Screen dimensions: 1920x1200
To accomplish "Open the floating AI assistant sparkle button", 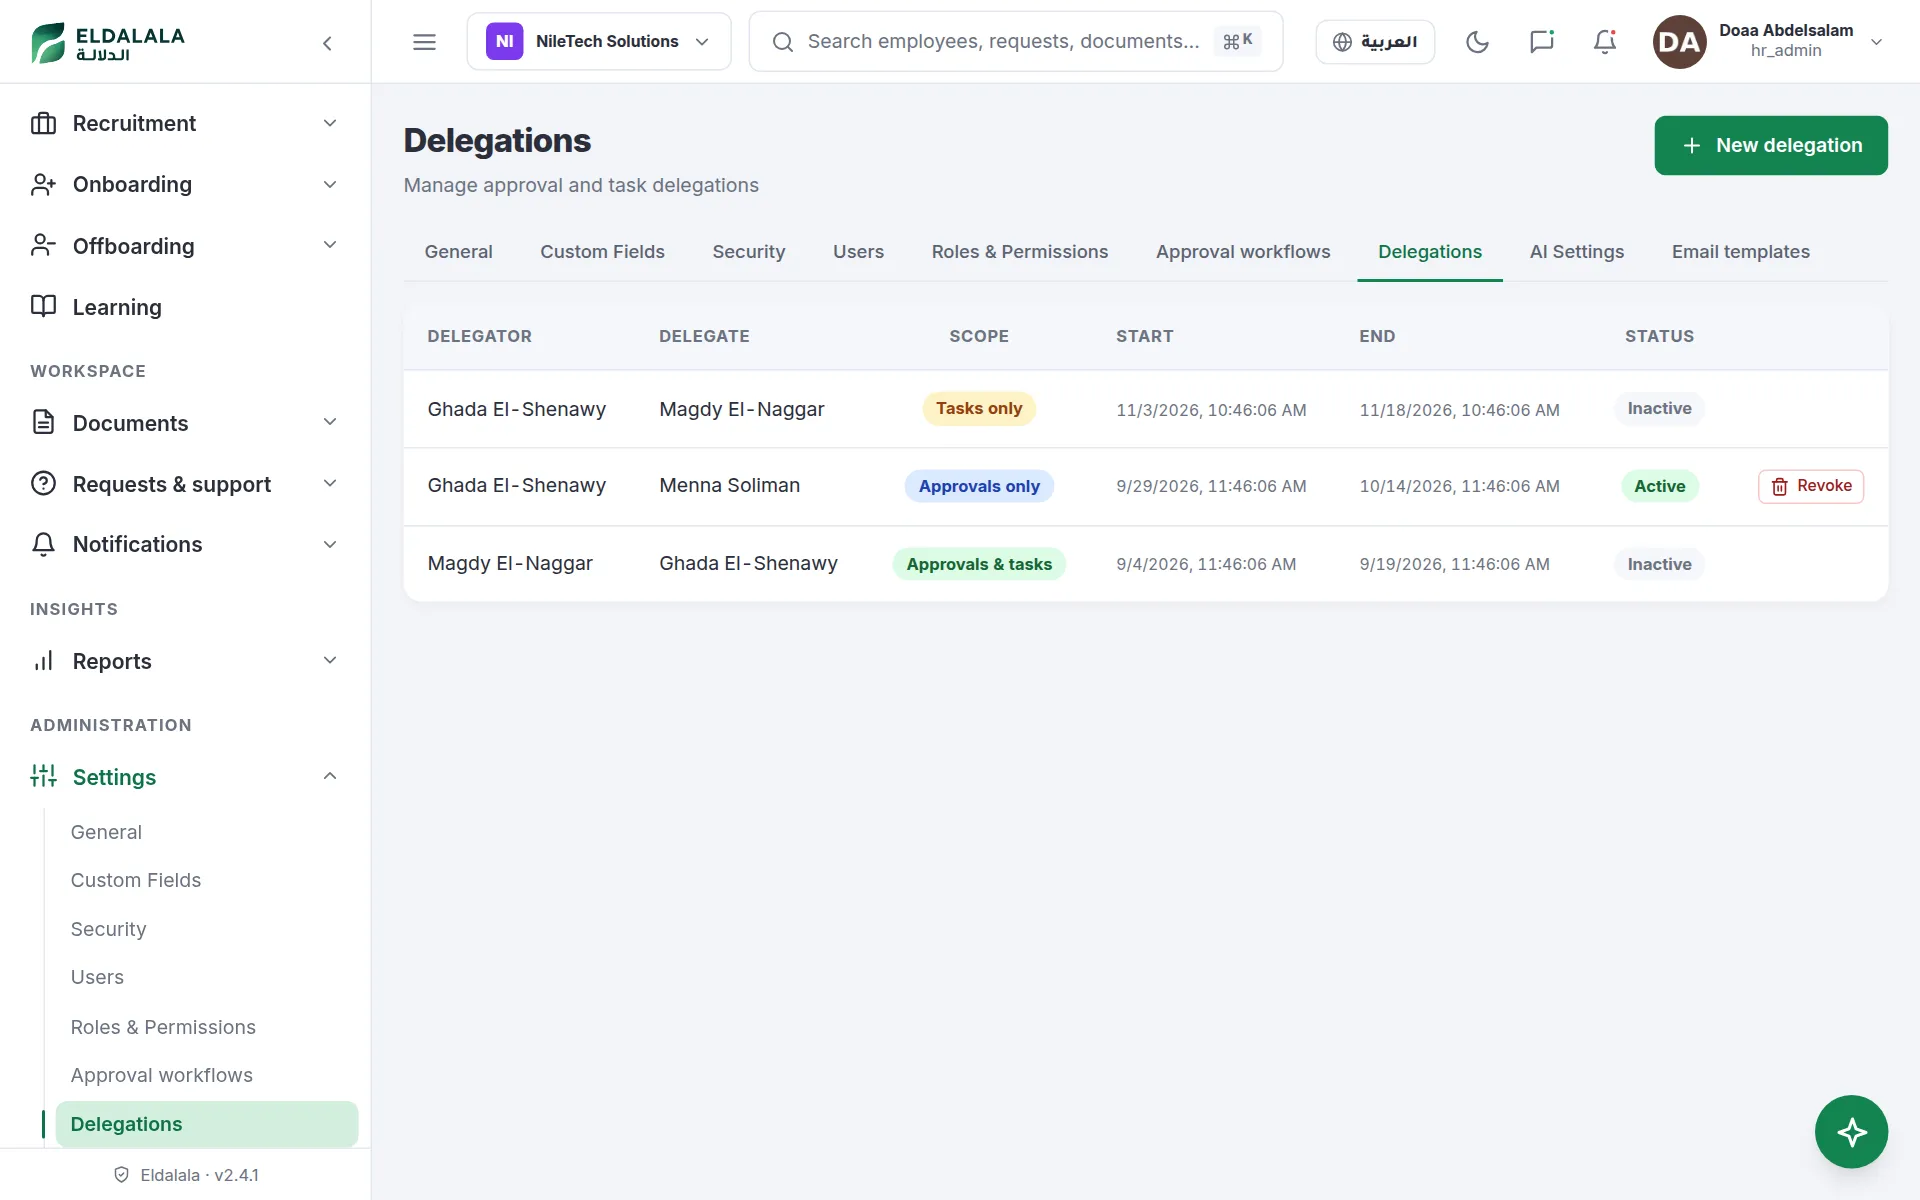I will pyautogui.click(x=1851, y=1132).
